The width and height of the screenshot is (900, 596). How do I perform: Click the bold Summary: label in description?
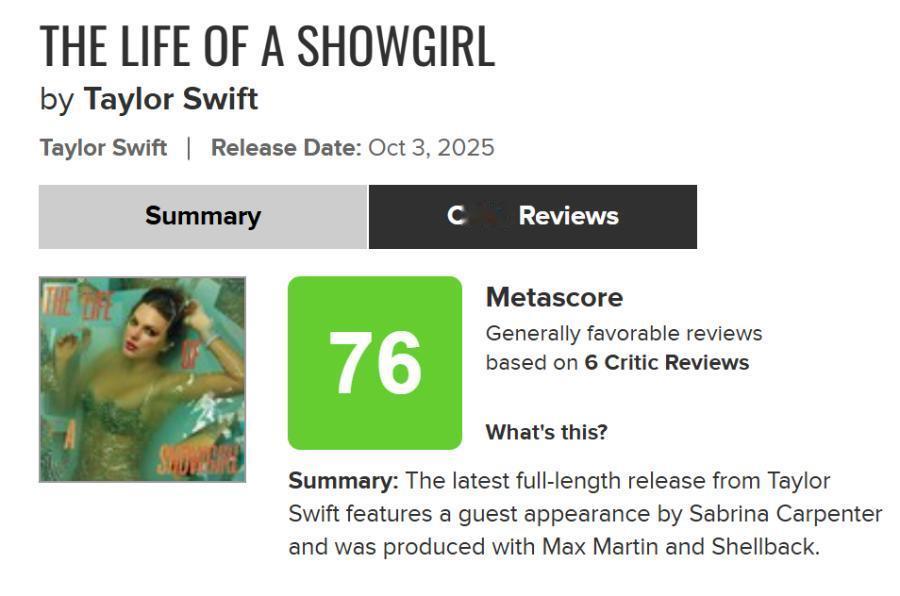pos(343,481)
